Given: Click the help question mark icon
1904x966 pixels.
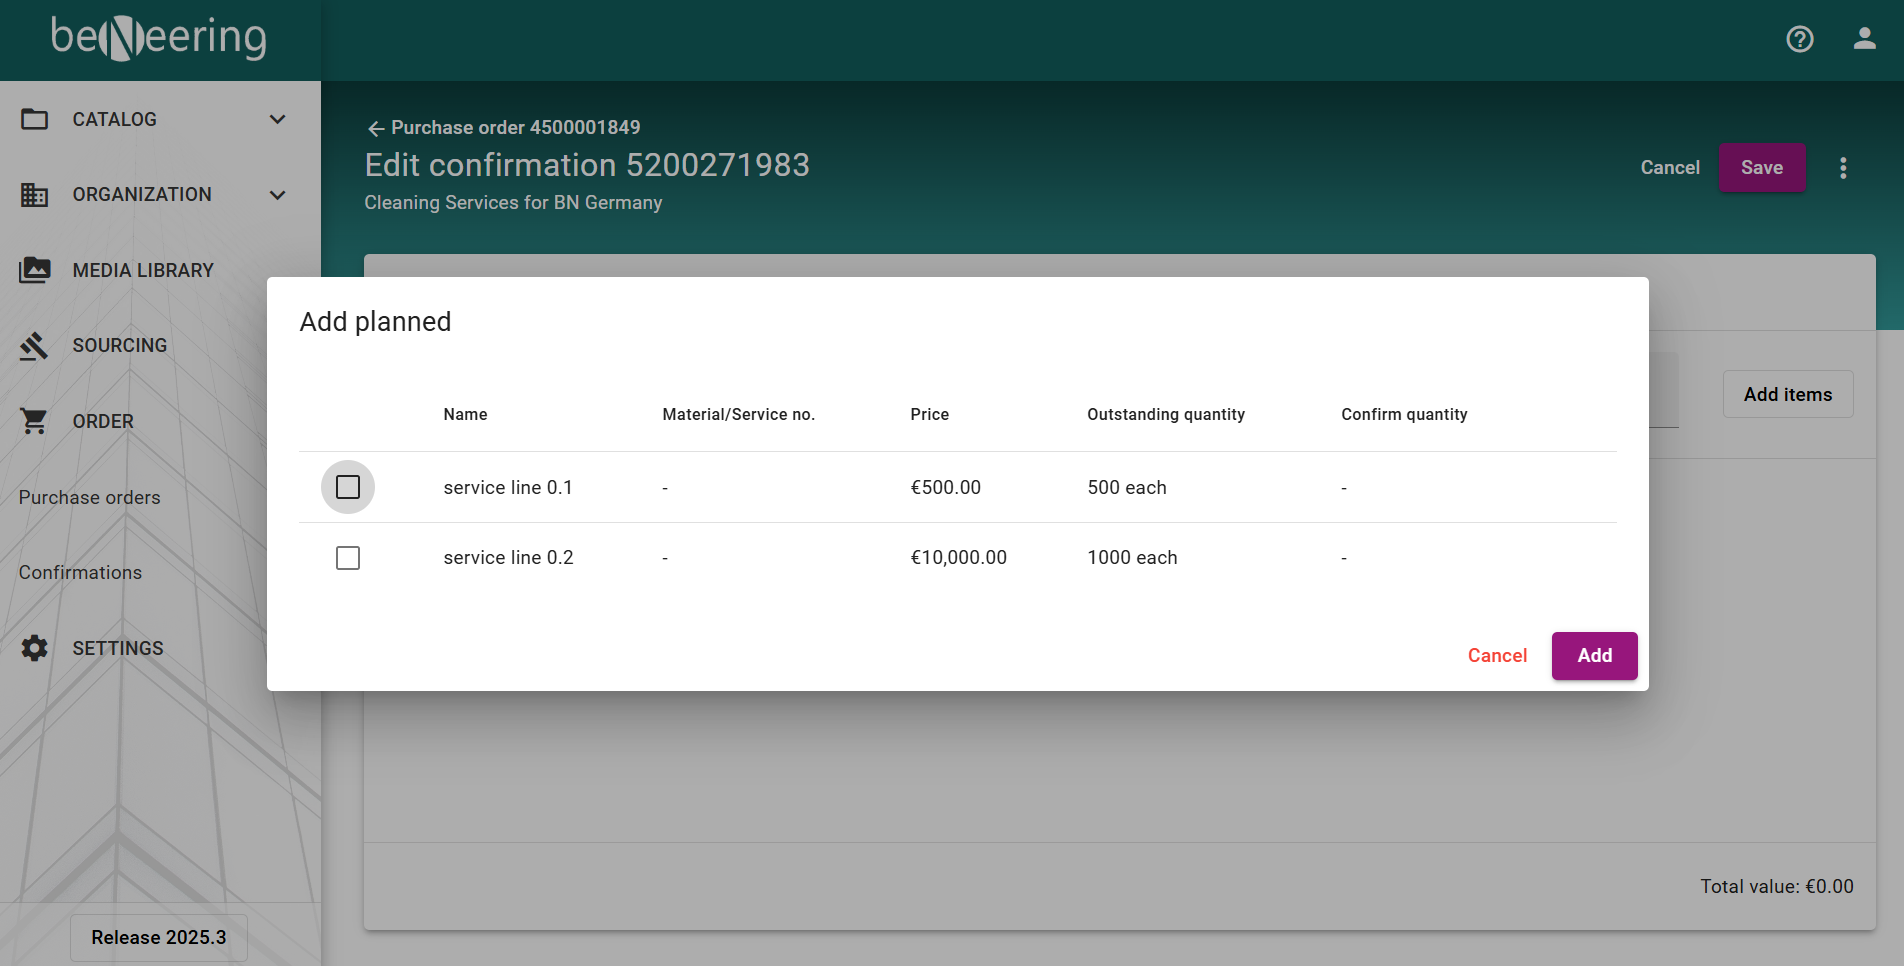Looking at the screenshot, I should 1799,39.
